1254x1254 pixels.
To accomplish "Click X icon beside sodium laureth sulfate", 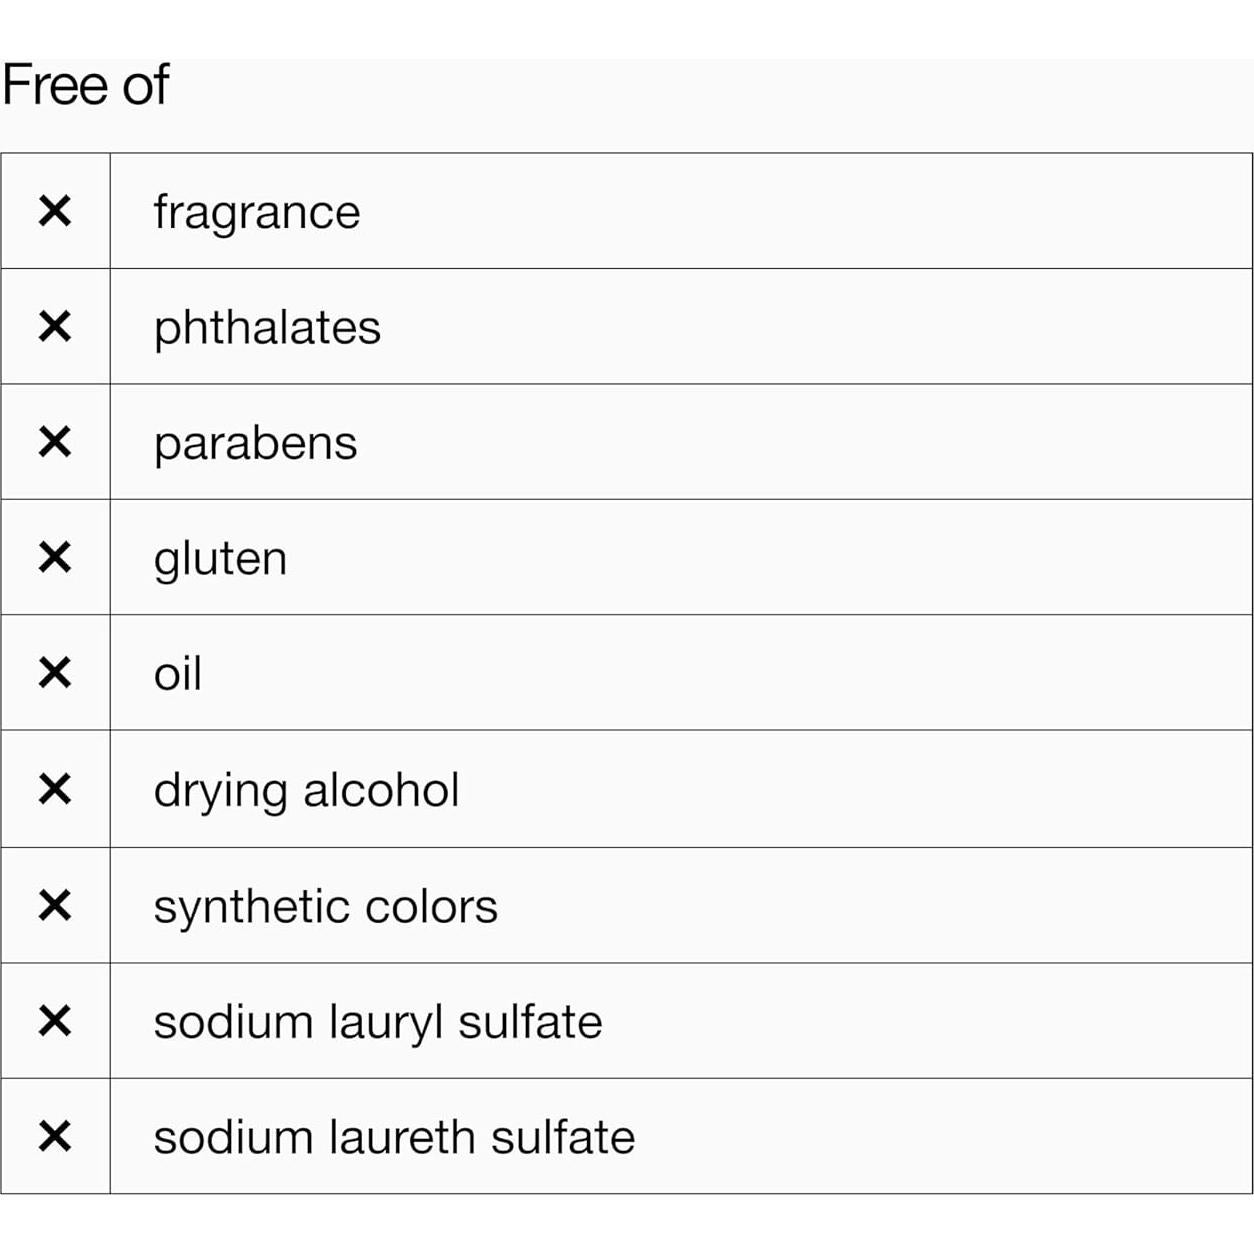I will 55,1136.
